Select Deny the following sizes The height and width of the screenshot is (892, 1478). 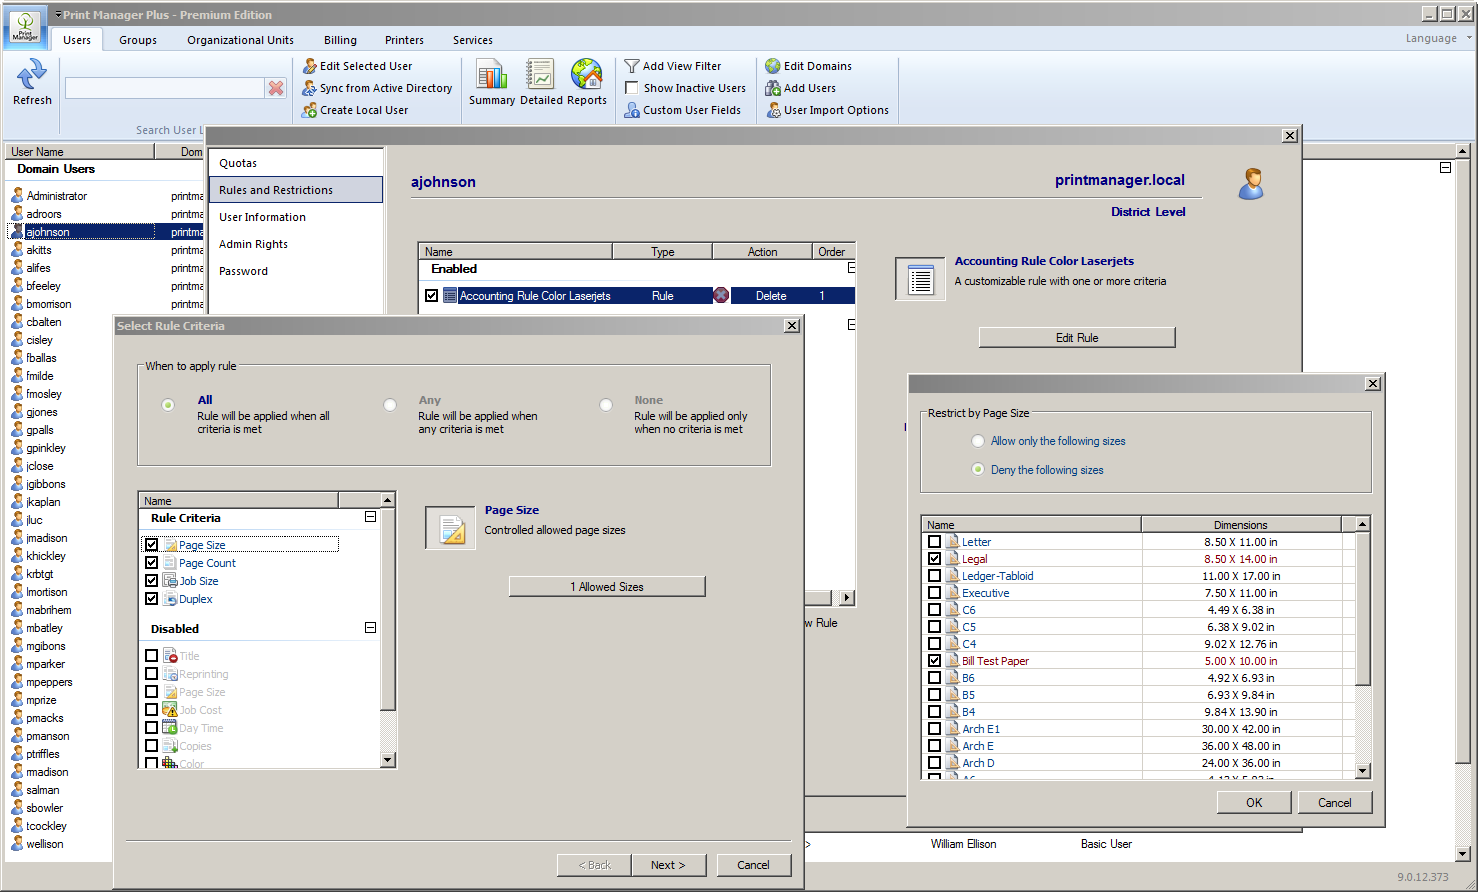point(978,470)
